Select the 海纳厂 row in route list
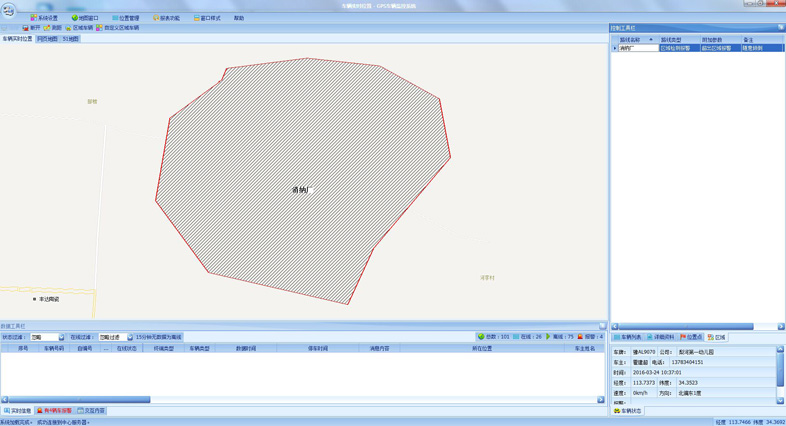The width and height of the screenshot is (786, 426). point(635,48)
